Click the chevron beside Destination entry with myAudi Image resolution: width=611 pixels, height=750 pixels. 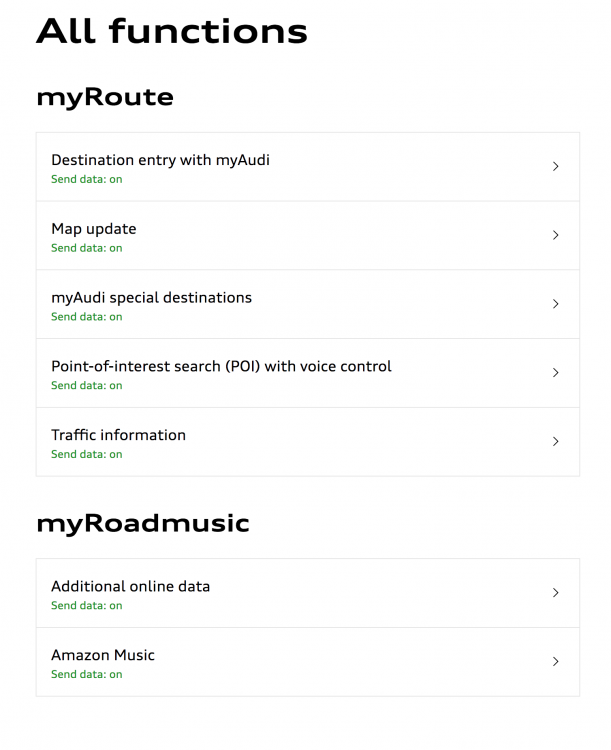556,167
